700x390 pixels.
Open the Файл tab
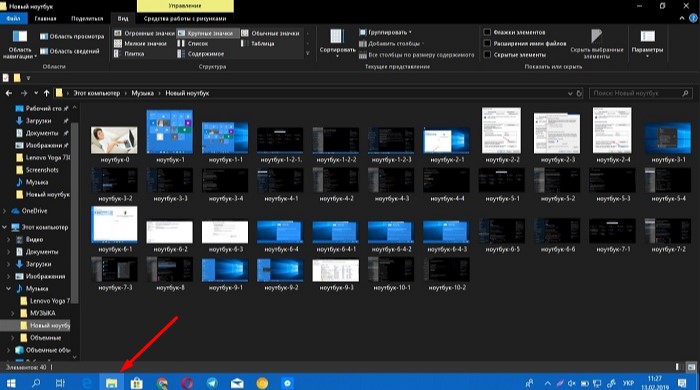[13, 19]
